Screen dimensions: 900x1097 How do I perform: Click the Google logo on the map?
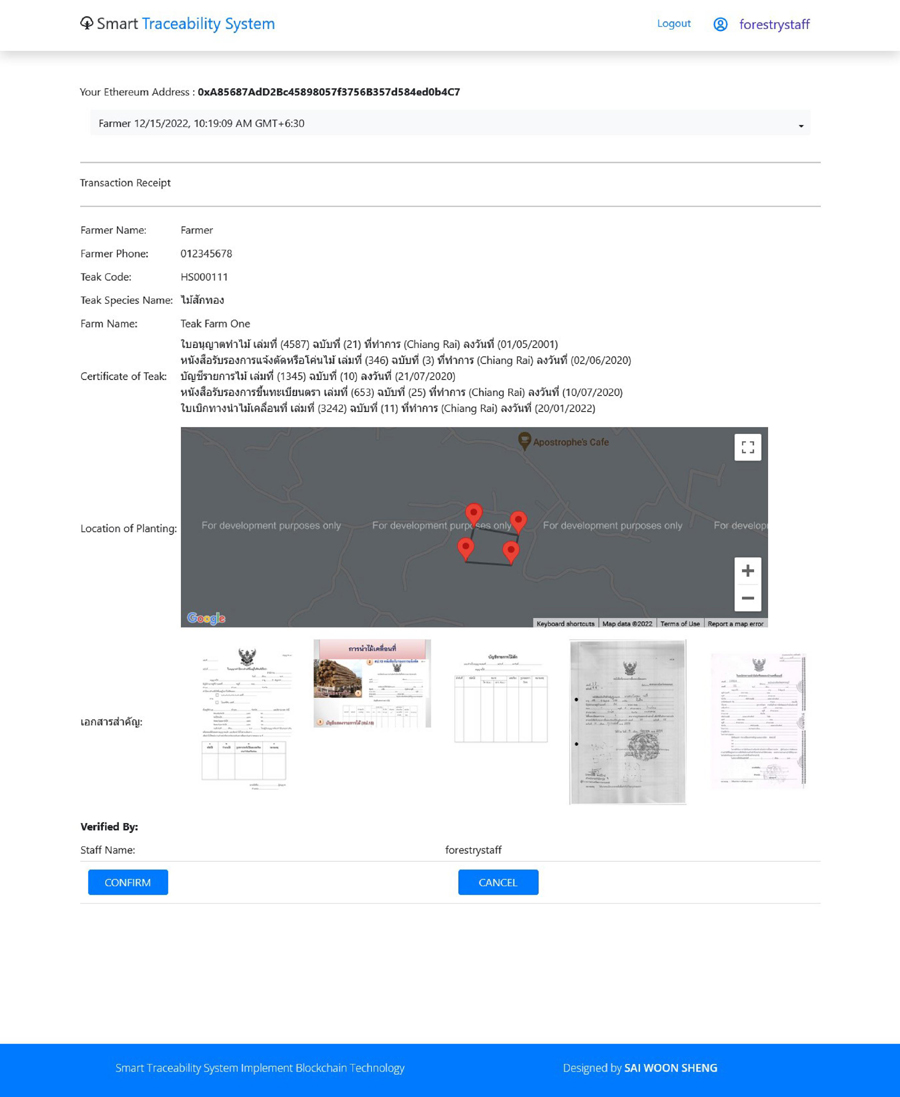click(x=206, y=619)
